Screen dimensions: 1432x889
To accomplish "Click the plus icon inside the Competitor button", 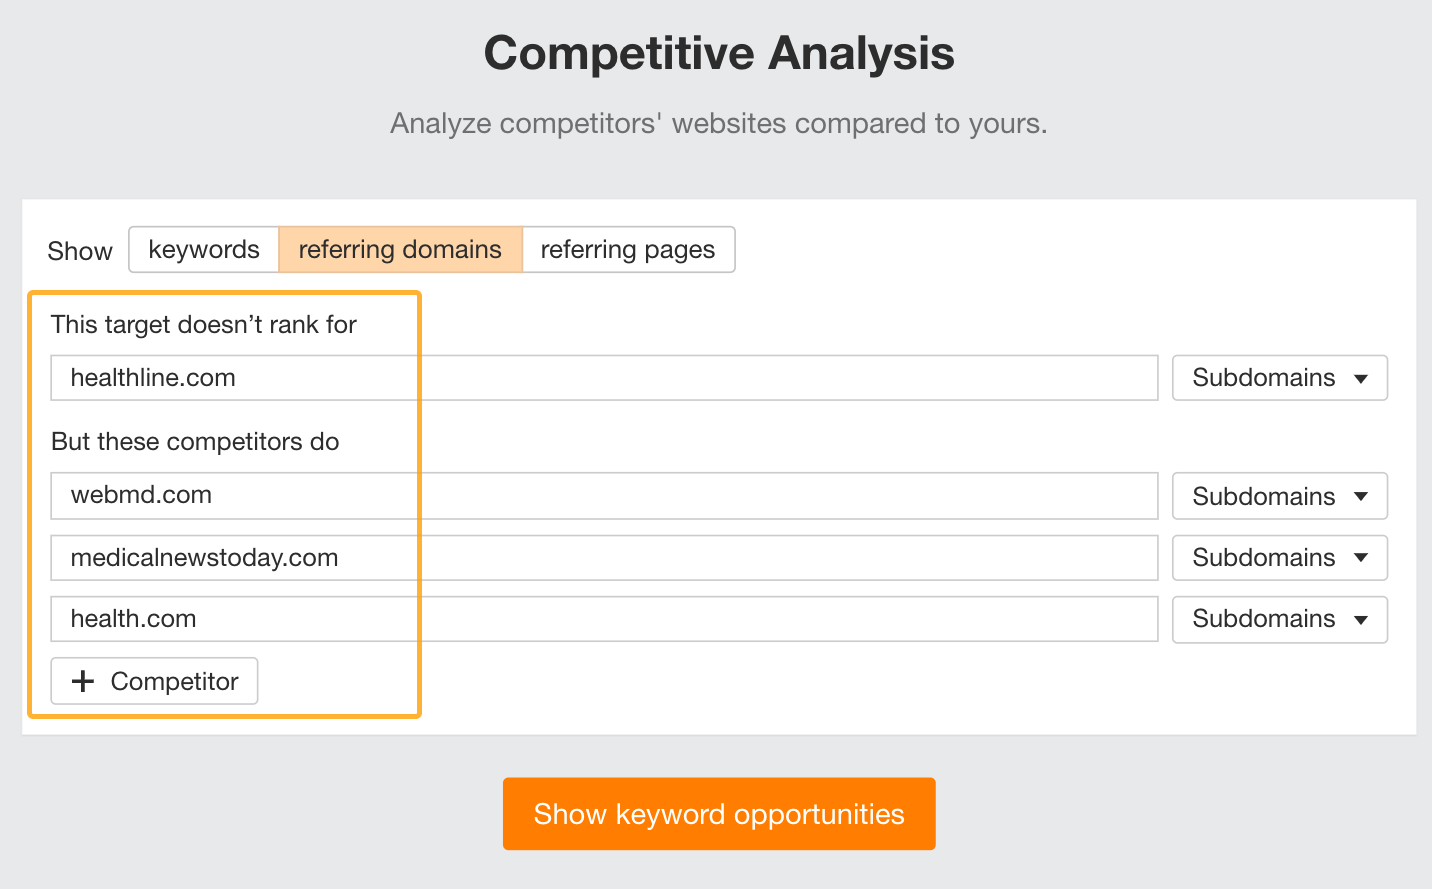I will [83, 681].
